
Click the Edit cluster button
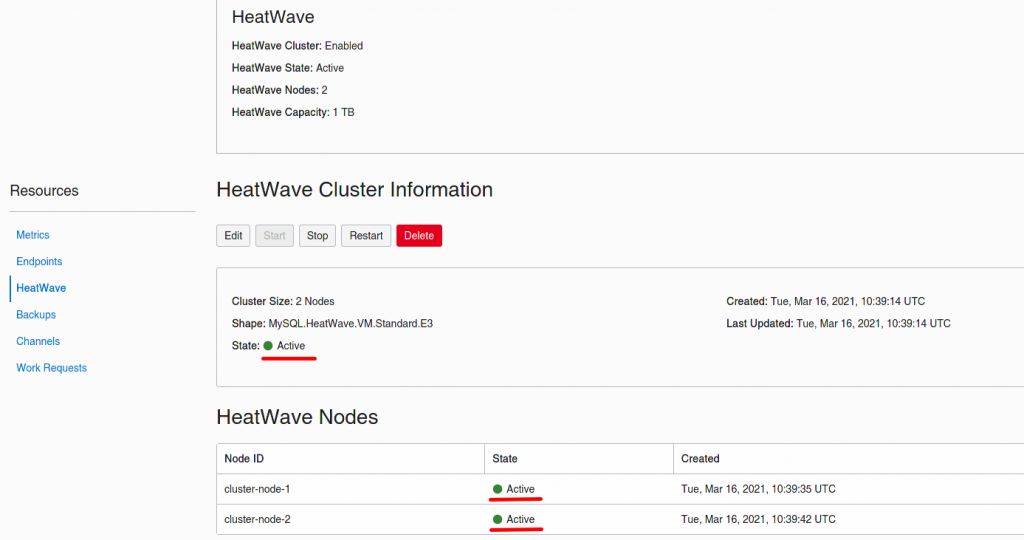point(233,236)
